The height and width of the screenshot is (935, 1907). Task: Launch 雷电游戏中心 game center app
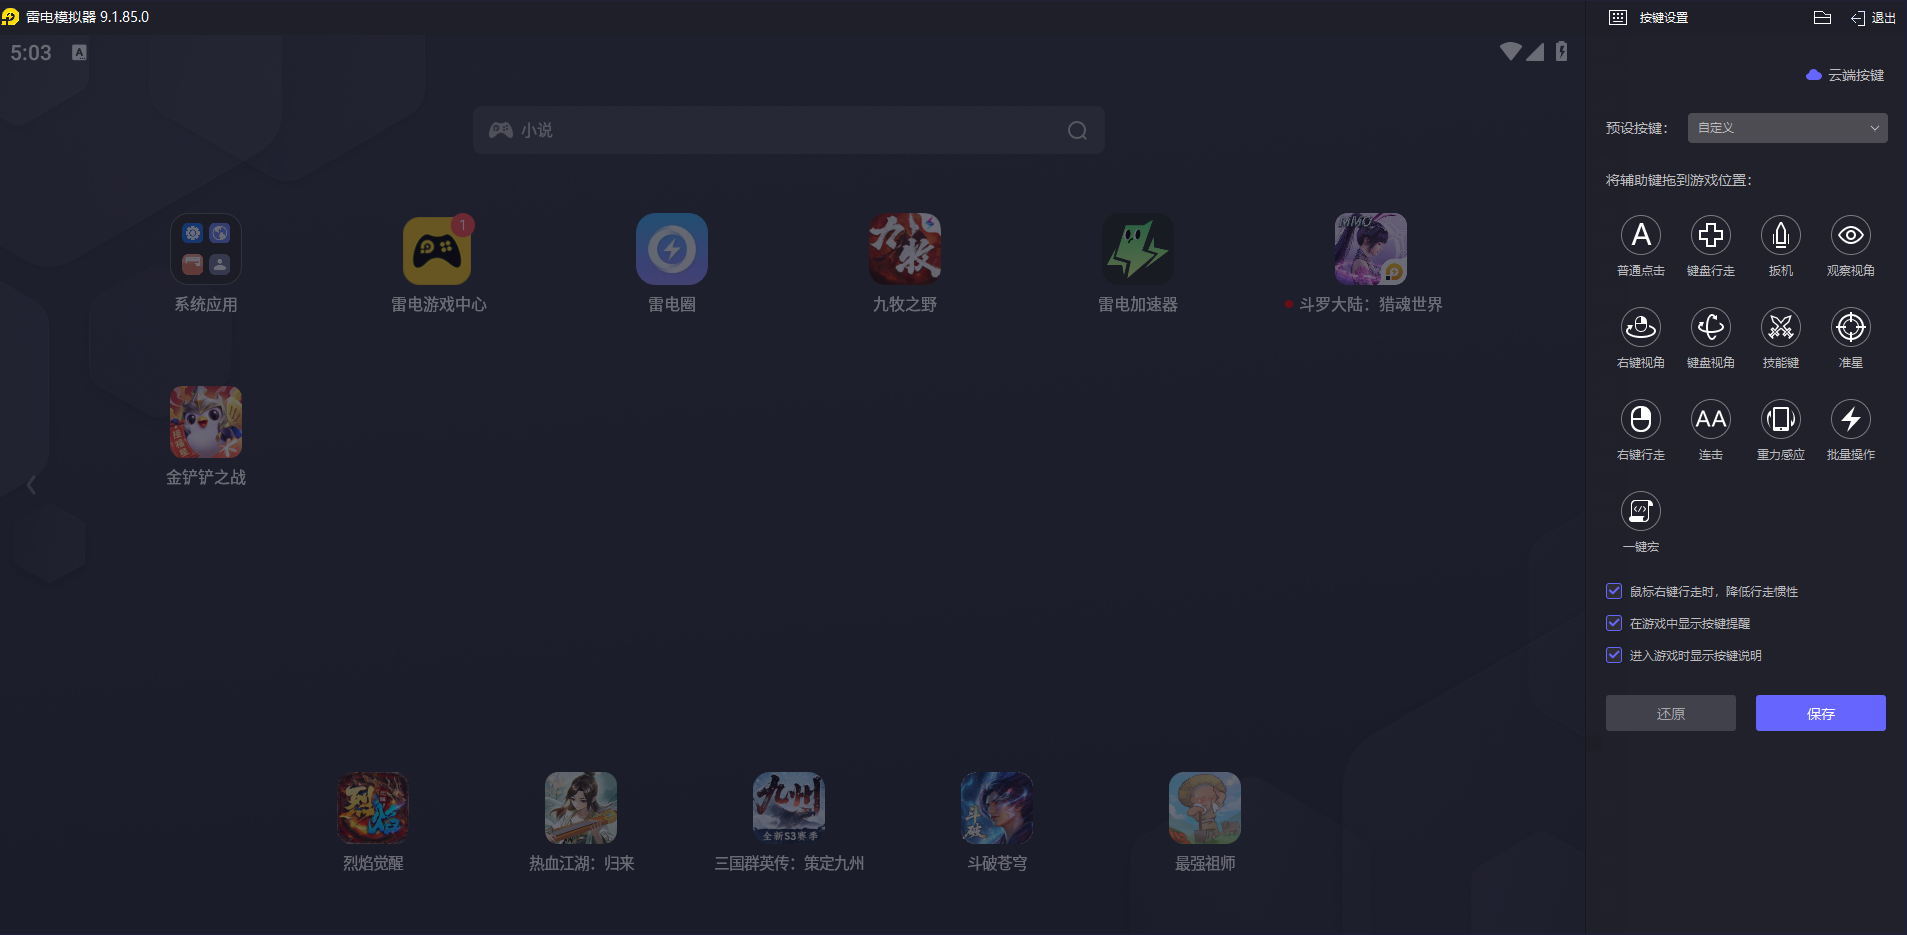tap(438, 249)
